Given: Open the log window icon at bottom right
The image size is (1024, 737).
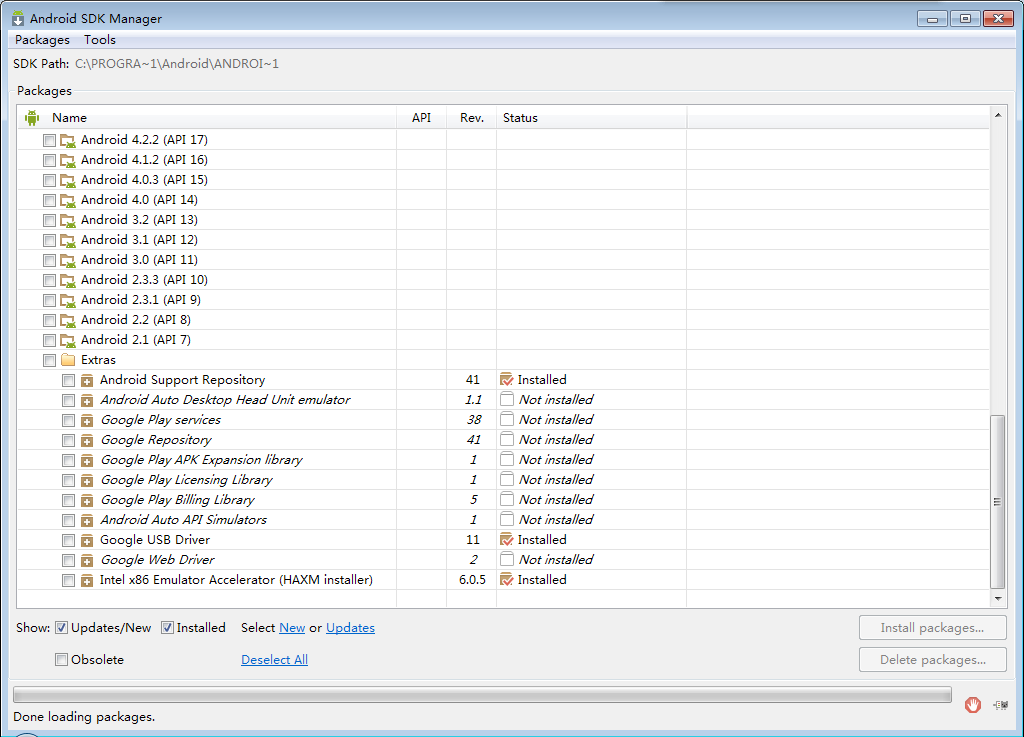Looking at the screenshot, I should coord(1000,705).
